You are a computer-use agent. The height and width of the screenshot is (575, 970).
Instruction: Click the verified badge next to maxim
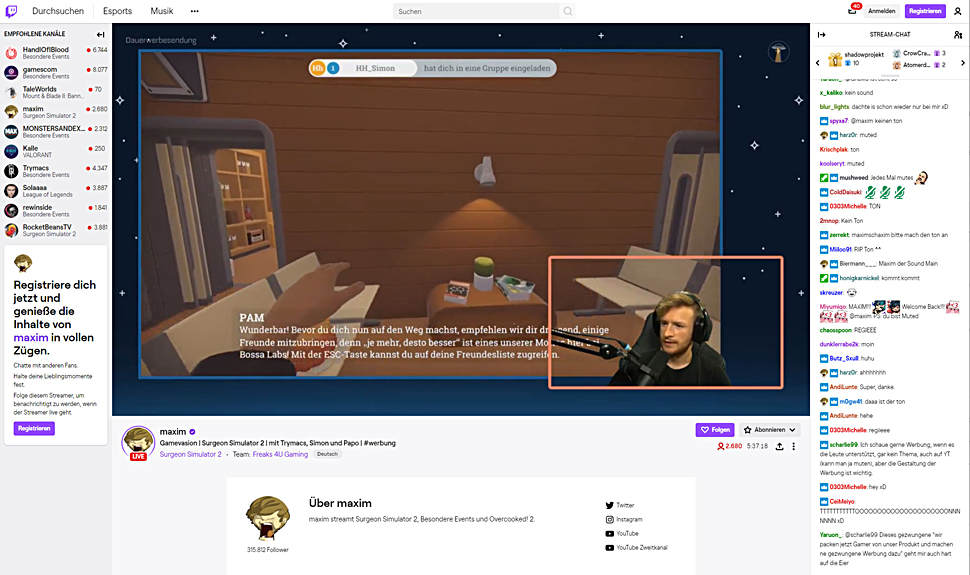192,432
